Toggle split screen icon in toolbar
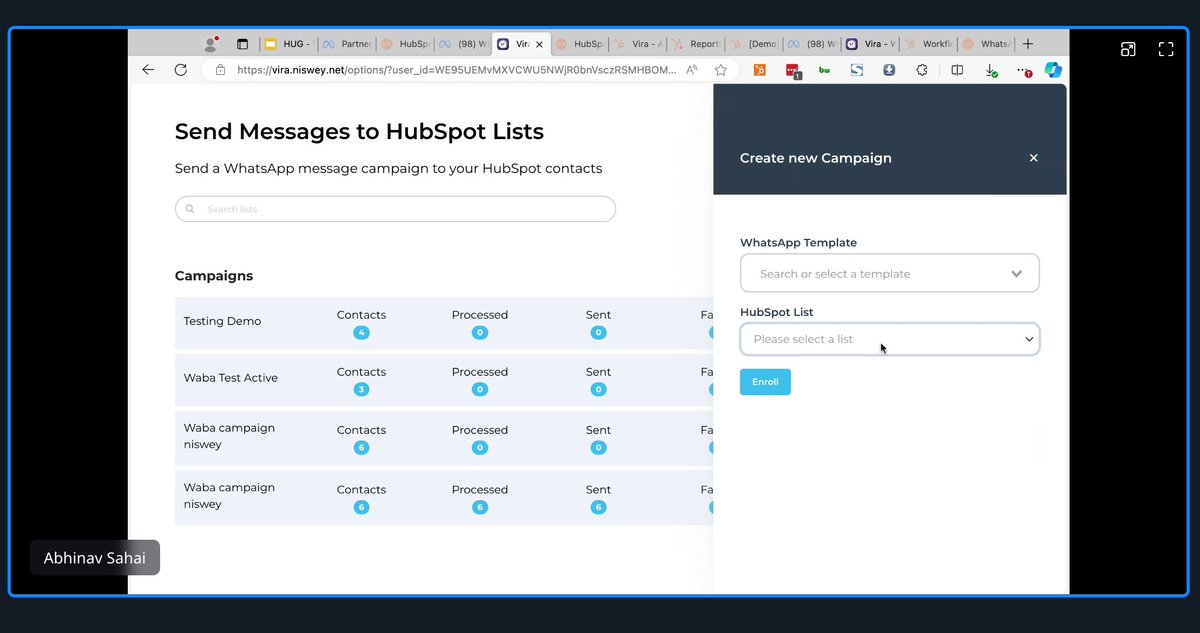Screen dimensions: 1200x633 click(x=957, y=70)
